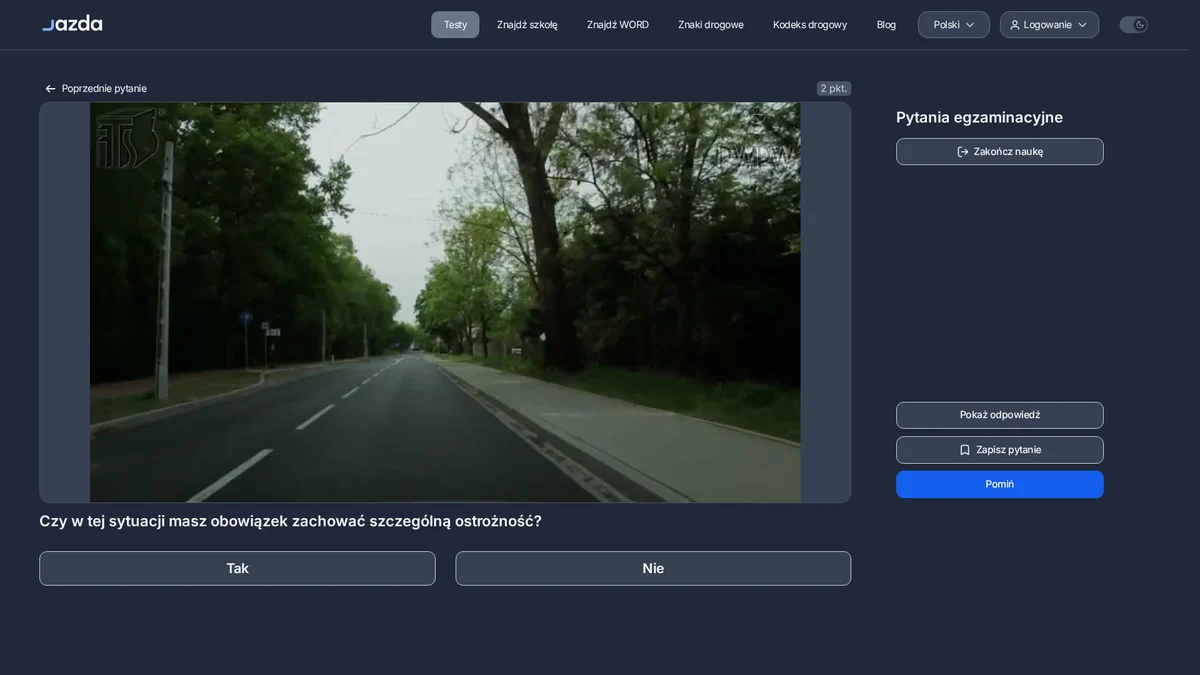Toggle the dark mode switch

[x=1133, y=25]
